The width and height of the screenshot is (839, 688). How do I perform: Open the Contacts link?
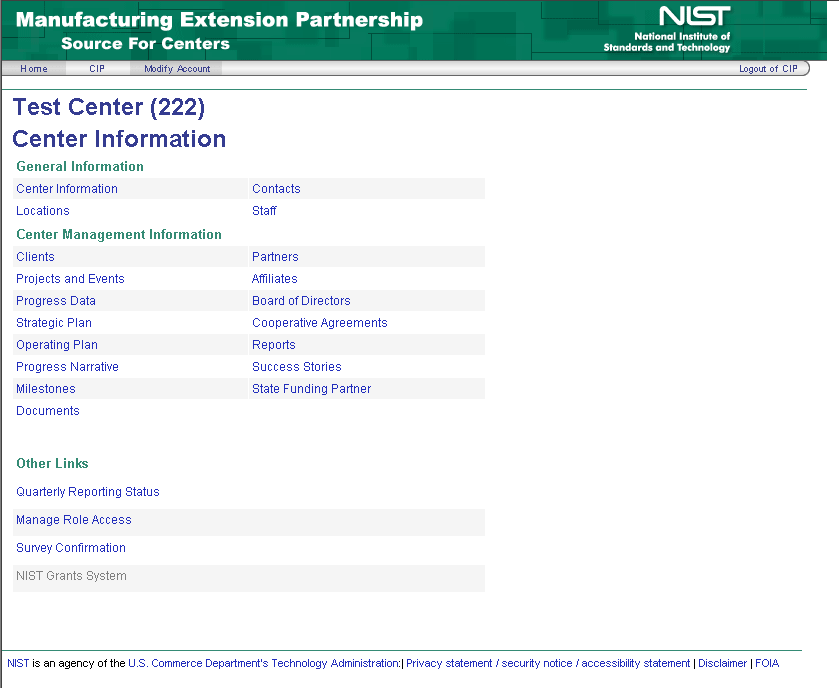point(276,189)
